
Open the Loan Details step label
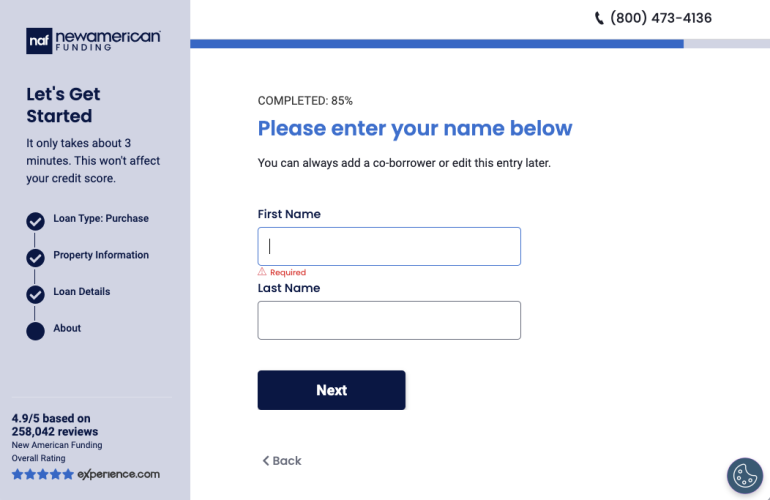pyautogui.click(x=82, y=292)
